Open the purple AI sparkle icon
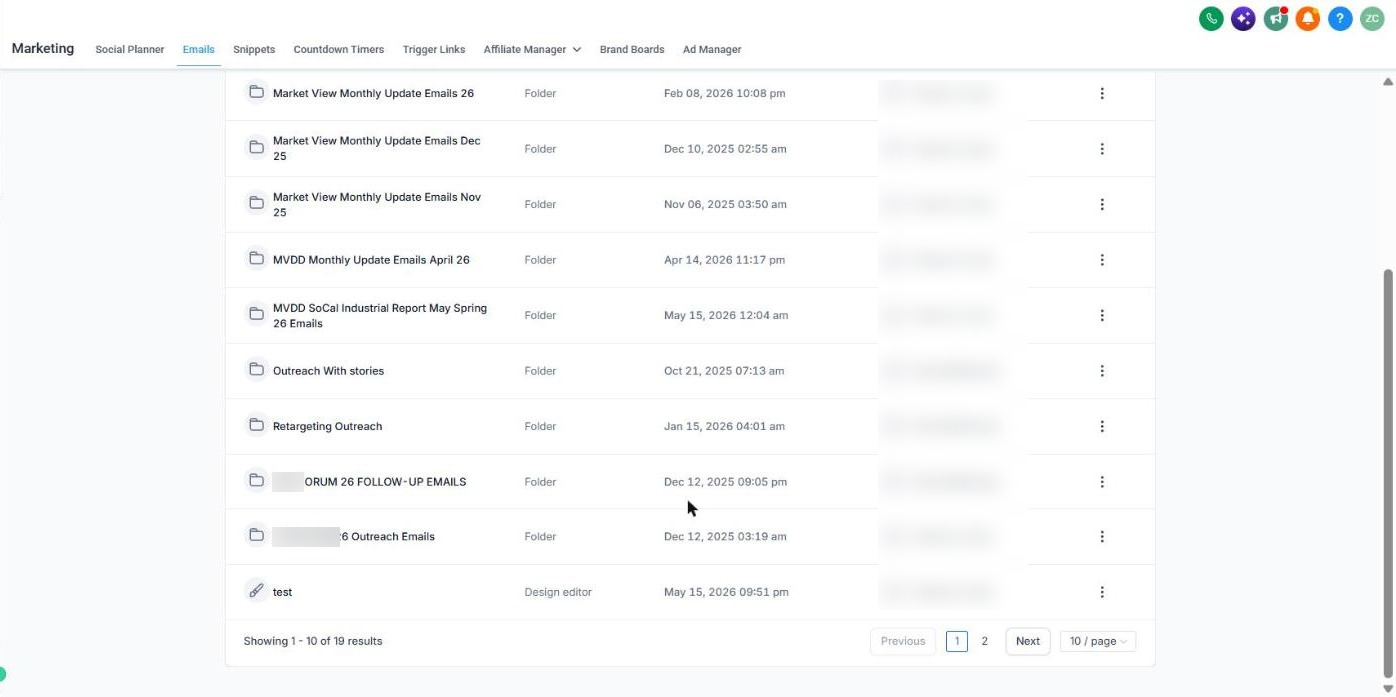The height and width of the screenshot is (697, 1396). pyautogui.click(x=1243, y=18)
